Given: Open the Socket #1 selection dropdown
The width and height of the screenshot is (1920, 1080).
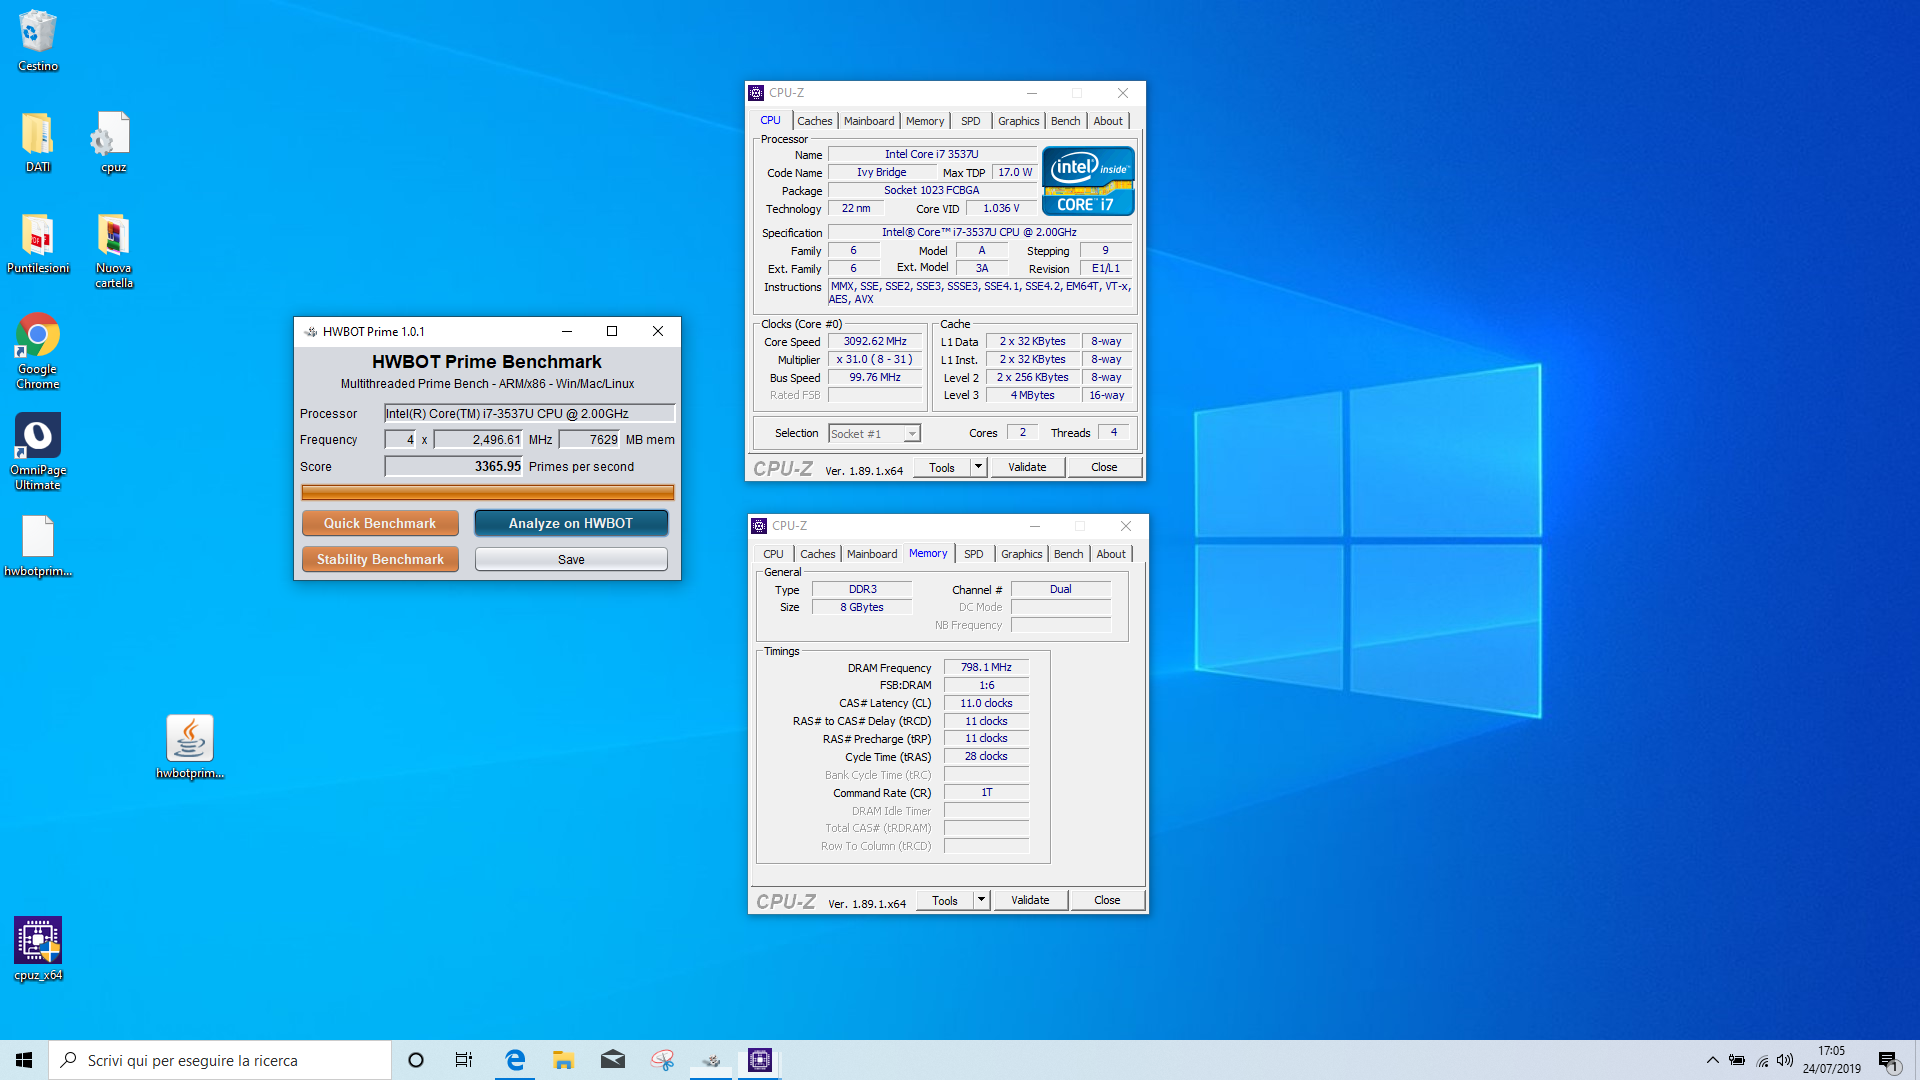Looking at the screenshot, I should 874,433.
